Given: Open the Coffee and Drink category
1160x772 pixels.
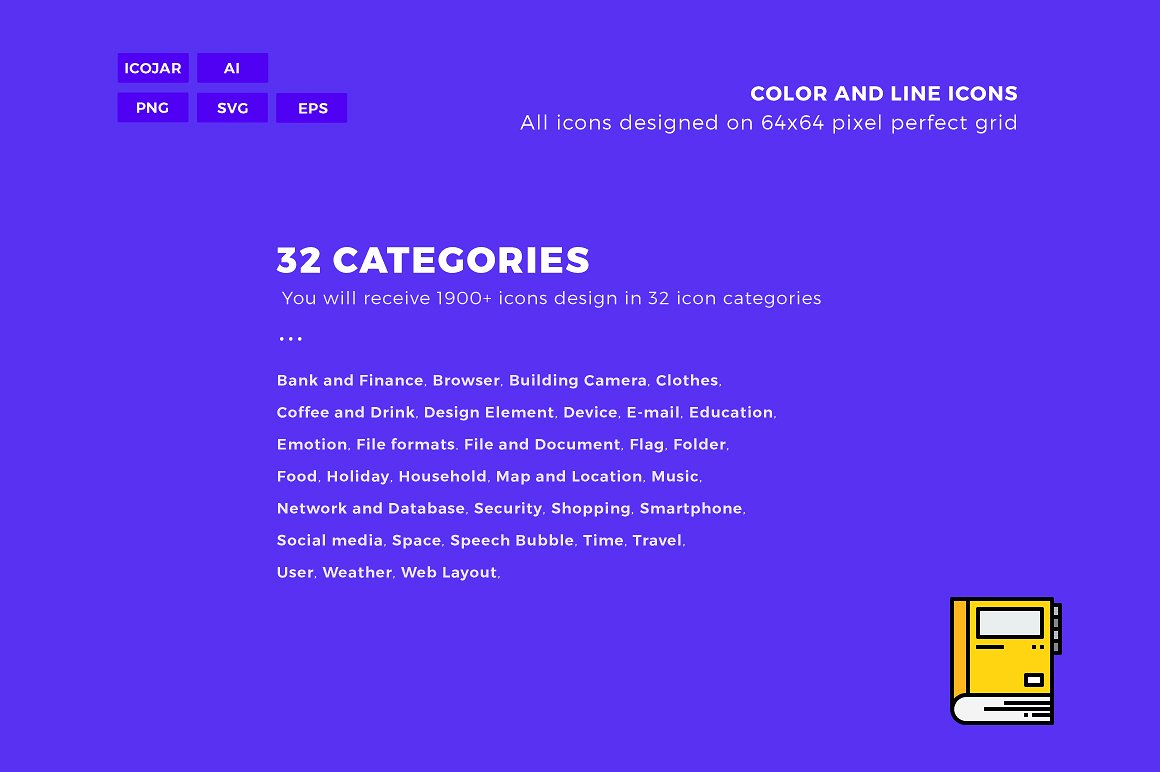Looking at the screenshot, I should tap(346, 412).
